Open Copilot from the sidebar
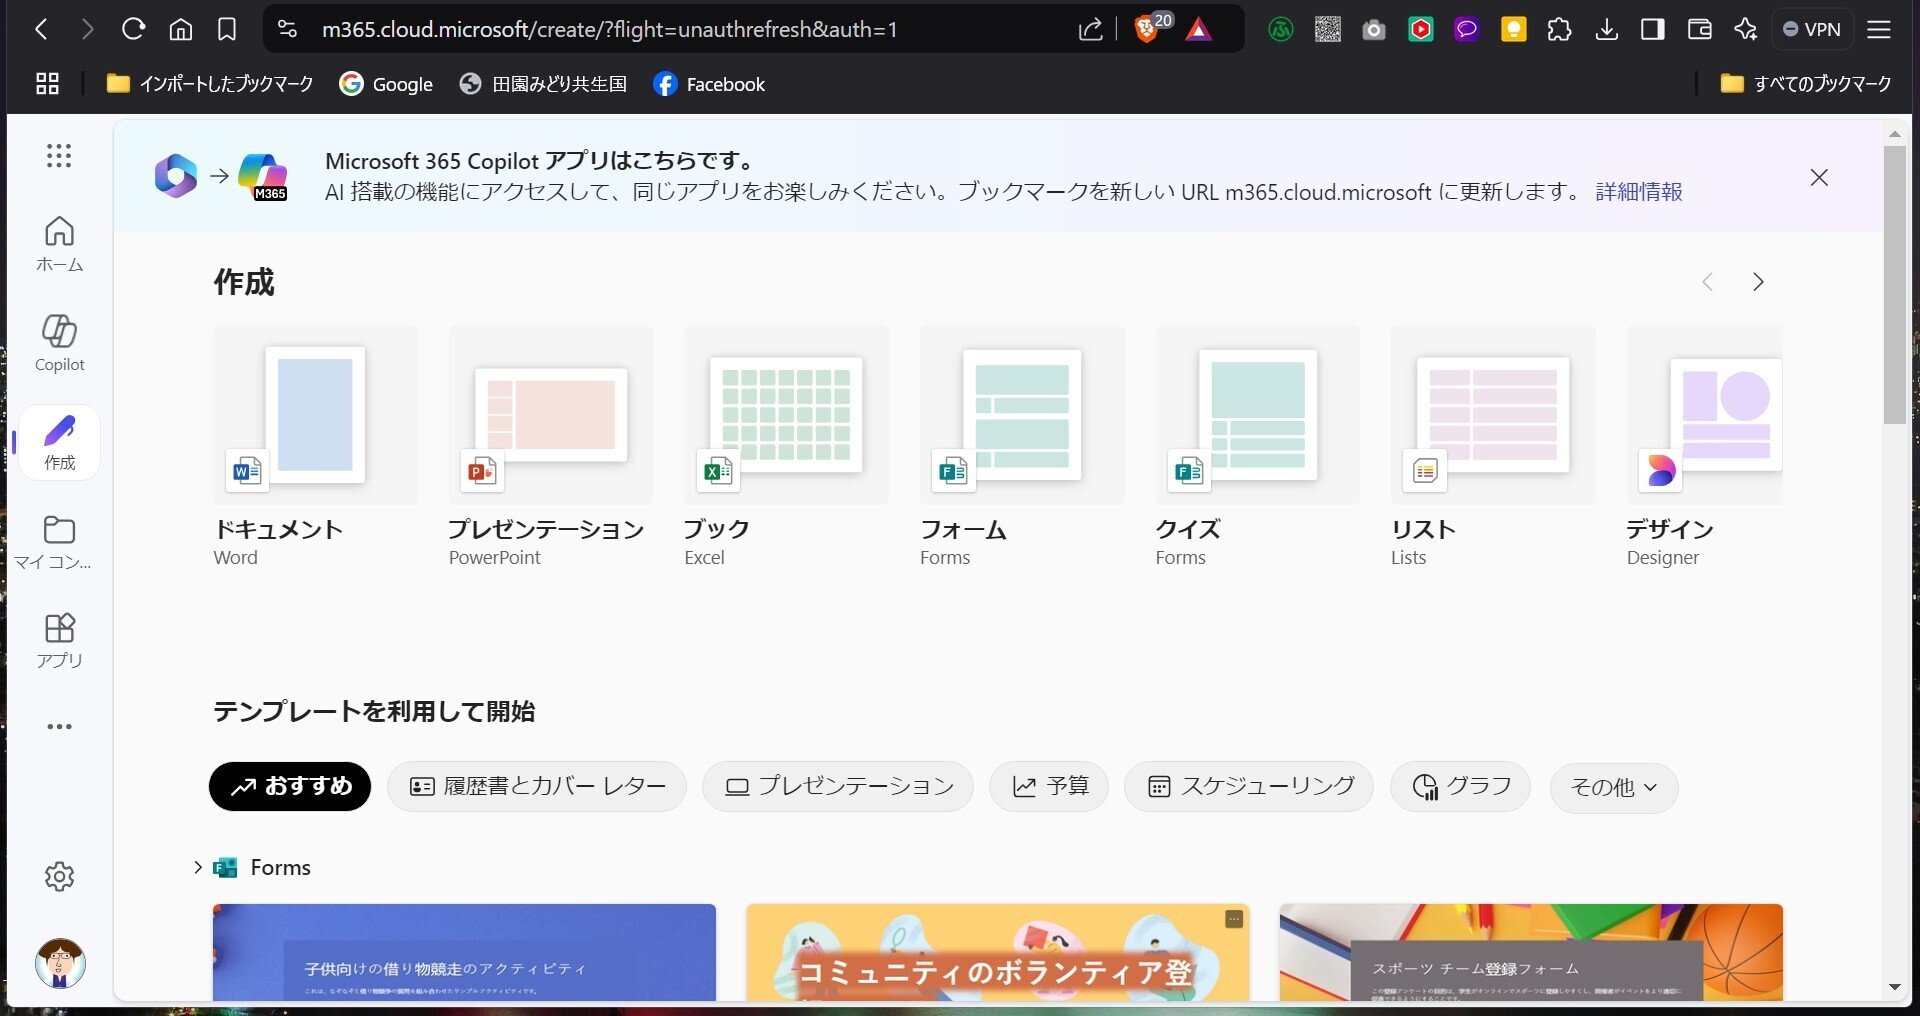Screen dimensions: 1920x1016 click(x=59, y=343)
